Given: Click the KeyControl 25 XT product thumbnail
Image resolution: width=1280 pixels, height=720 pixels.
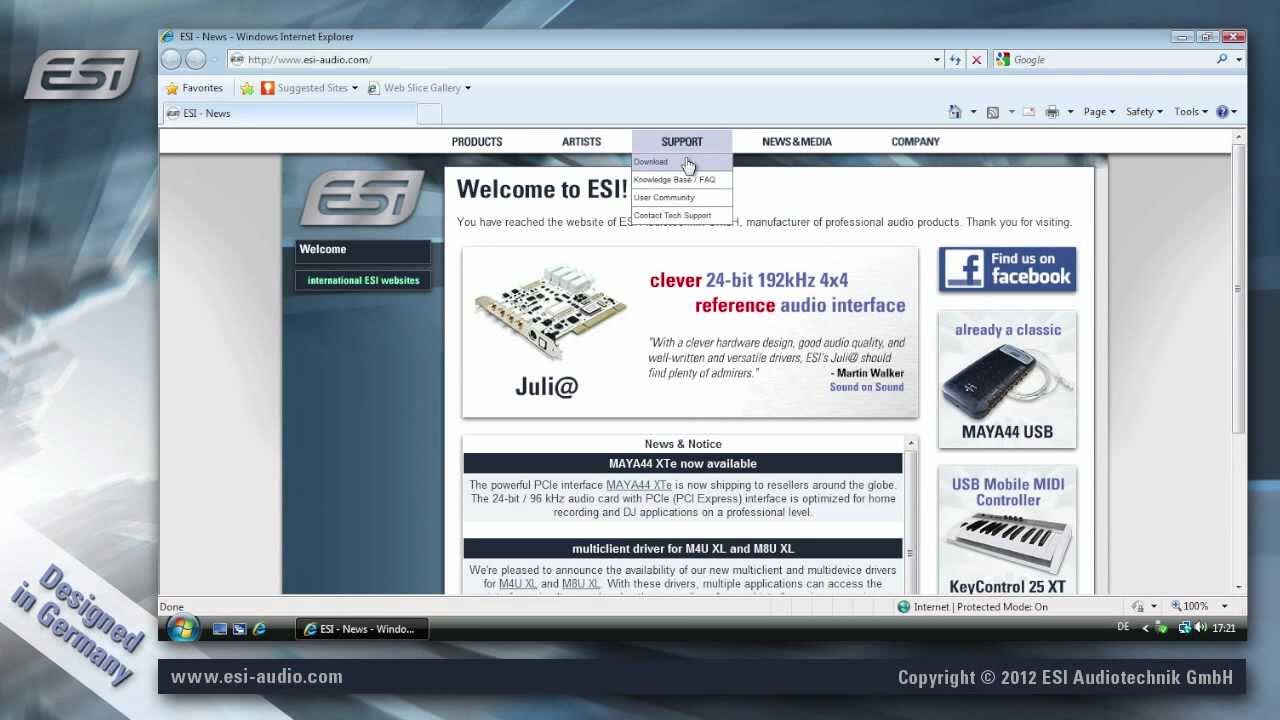Looking at the screenshot, I should point(1007,532).
